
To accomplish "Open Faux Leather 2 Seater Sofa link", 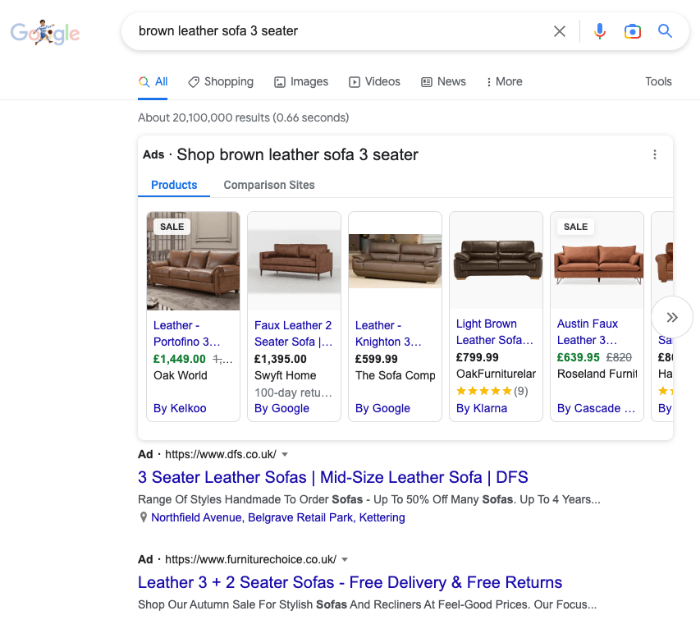I will point(293,333).
